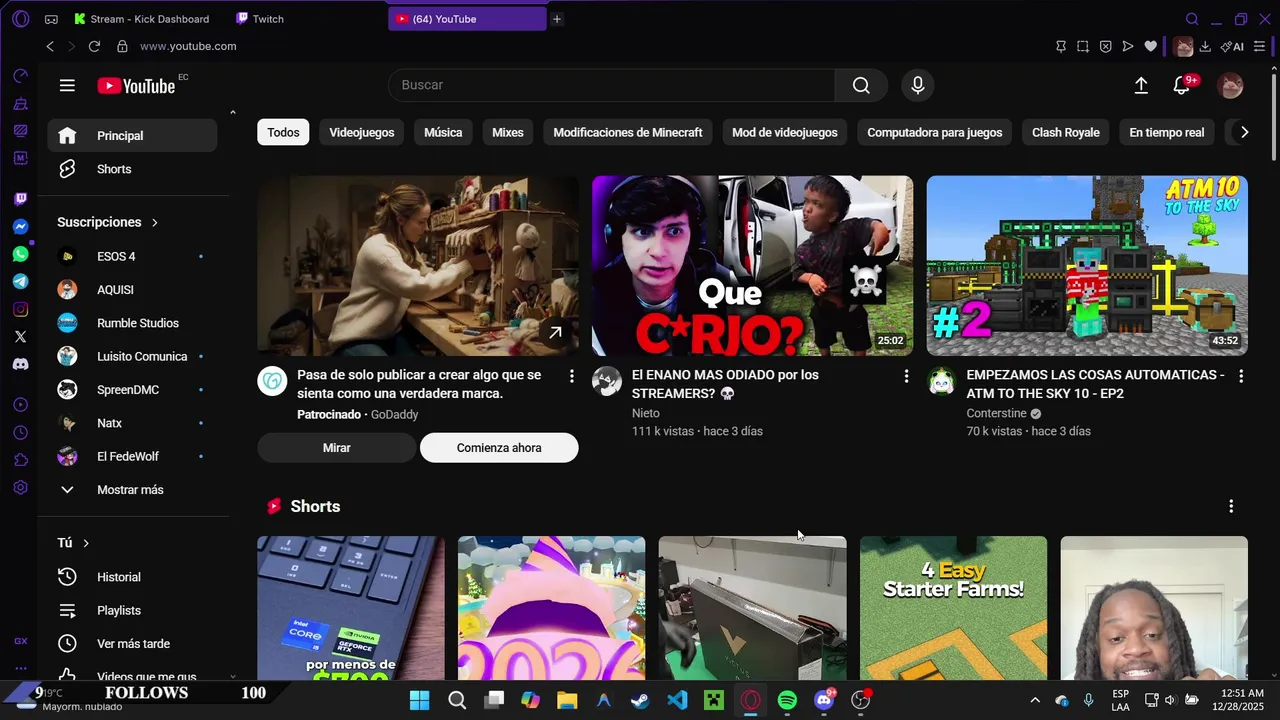
Task: Click the YouTube Buscar search field
Action: coord(611,86)
